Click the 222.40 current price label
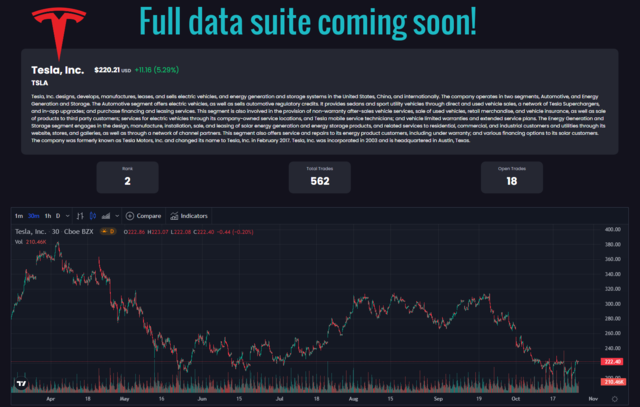Viewport: 640px width, 407px height. coord(612,362)
